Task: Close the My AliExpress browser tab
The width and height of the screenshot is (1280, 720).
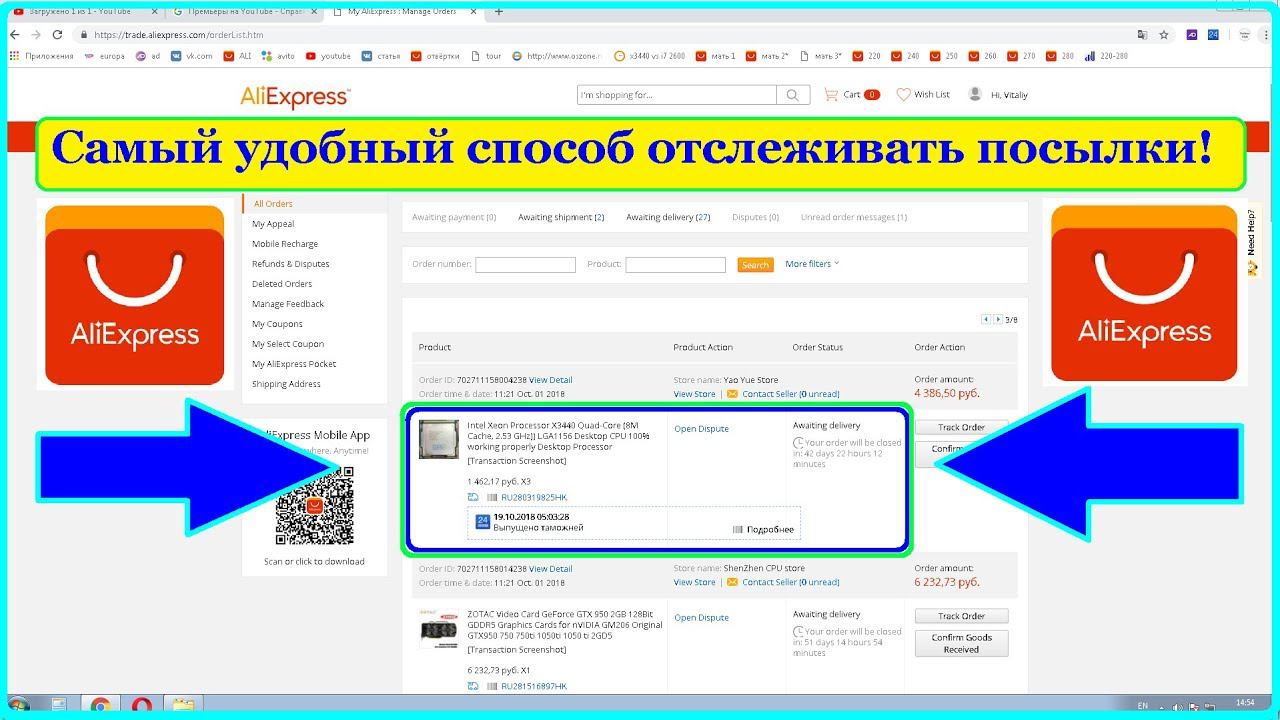Action: (x=472, y=11)
